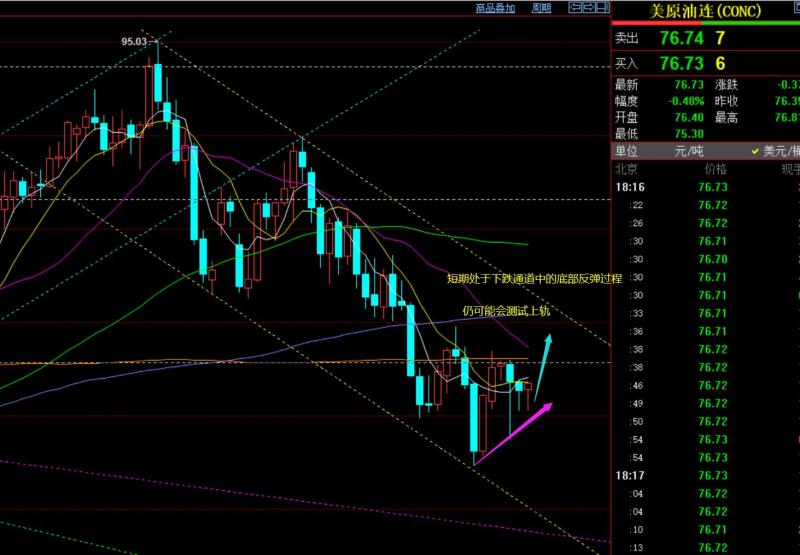Select the checked 美元/桶 unit option

pyautogui.click(x=776, y=151)
